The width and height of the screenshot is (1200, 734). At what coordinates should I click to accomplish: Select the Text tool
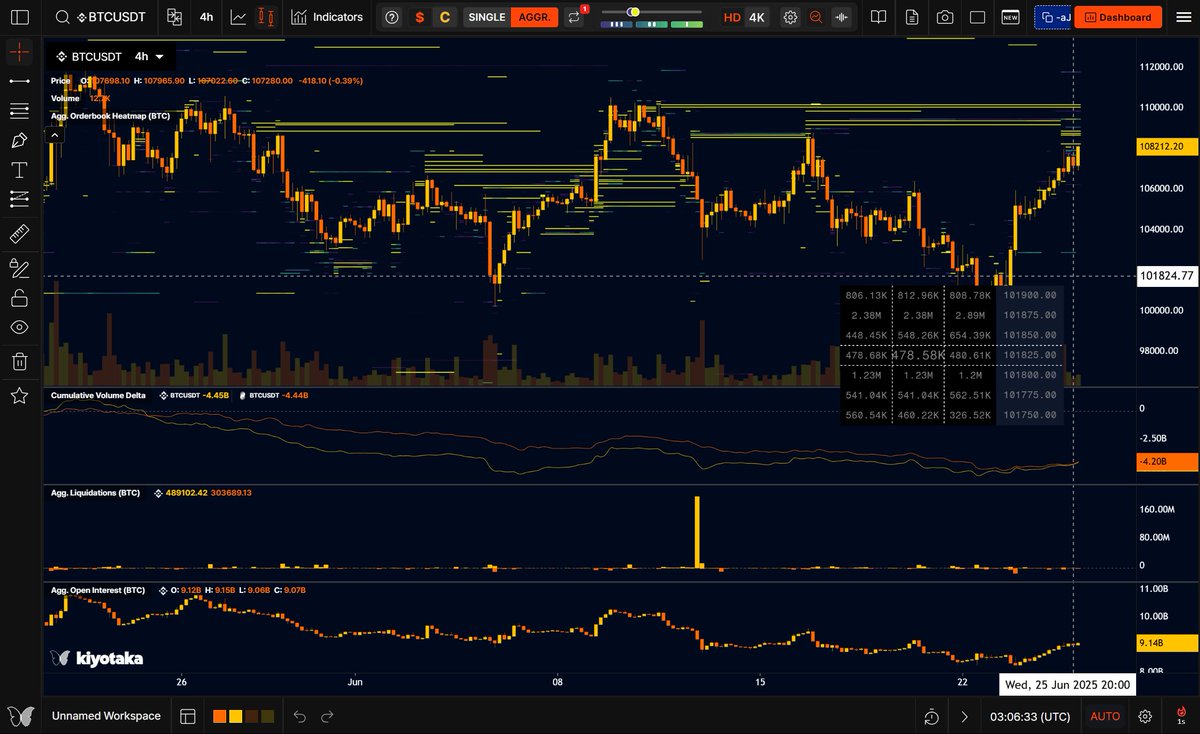[x=19, y=169]
